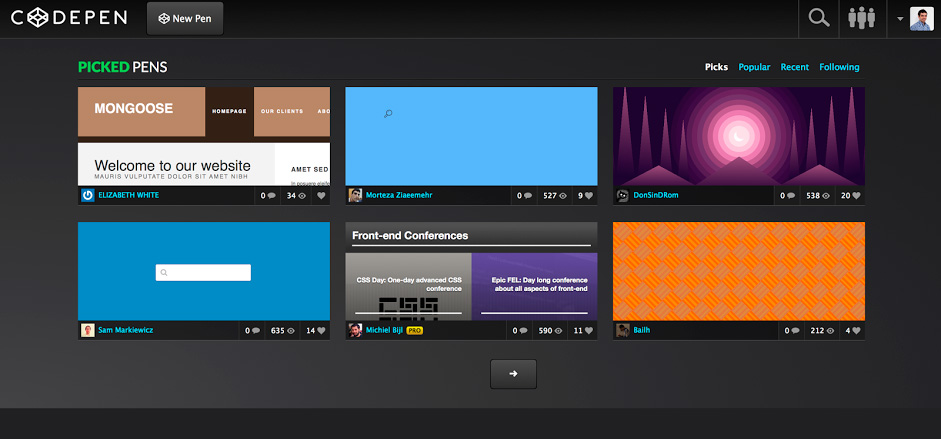Open comments on Morteza Ziaeemehr's pen

pos(525,196)
